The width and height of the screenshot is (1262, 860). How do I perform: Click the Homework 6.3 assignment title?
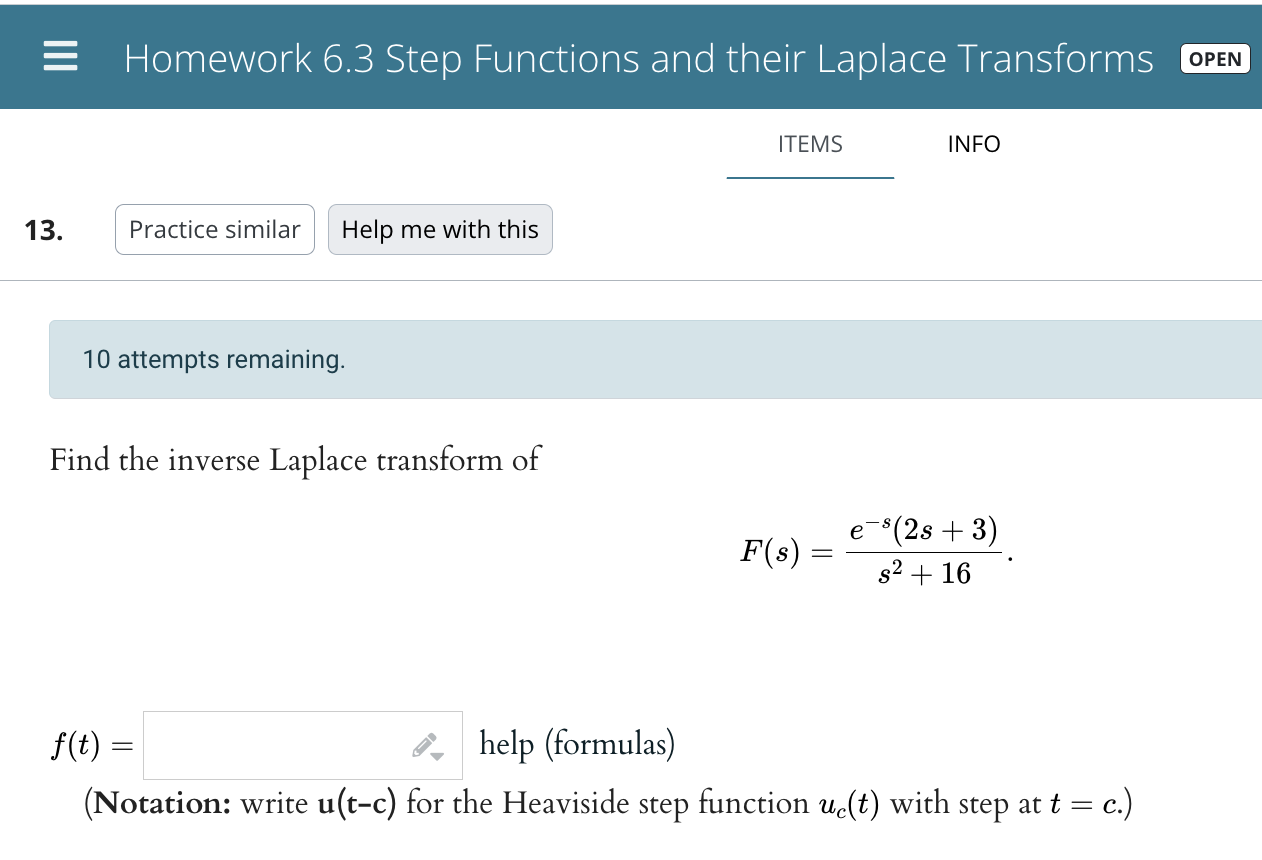pyautogui.click(x=637, y=59)
